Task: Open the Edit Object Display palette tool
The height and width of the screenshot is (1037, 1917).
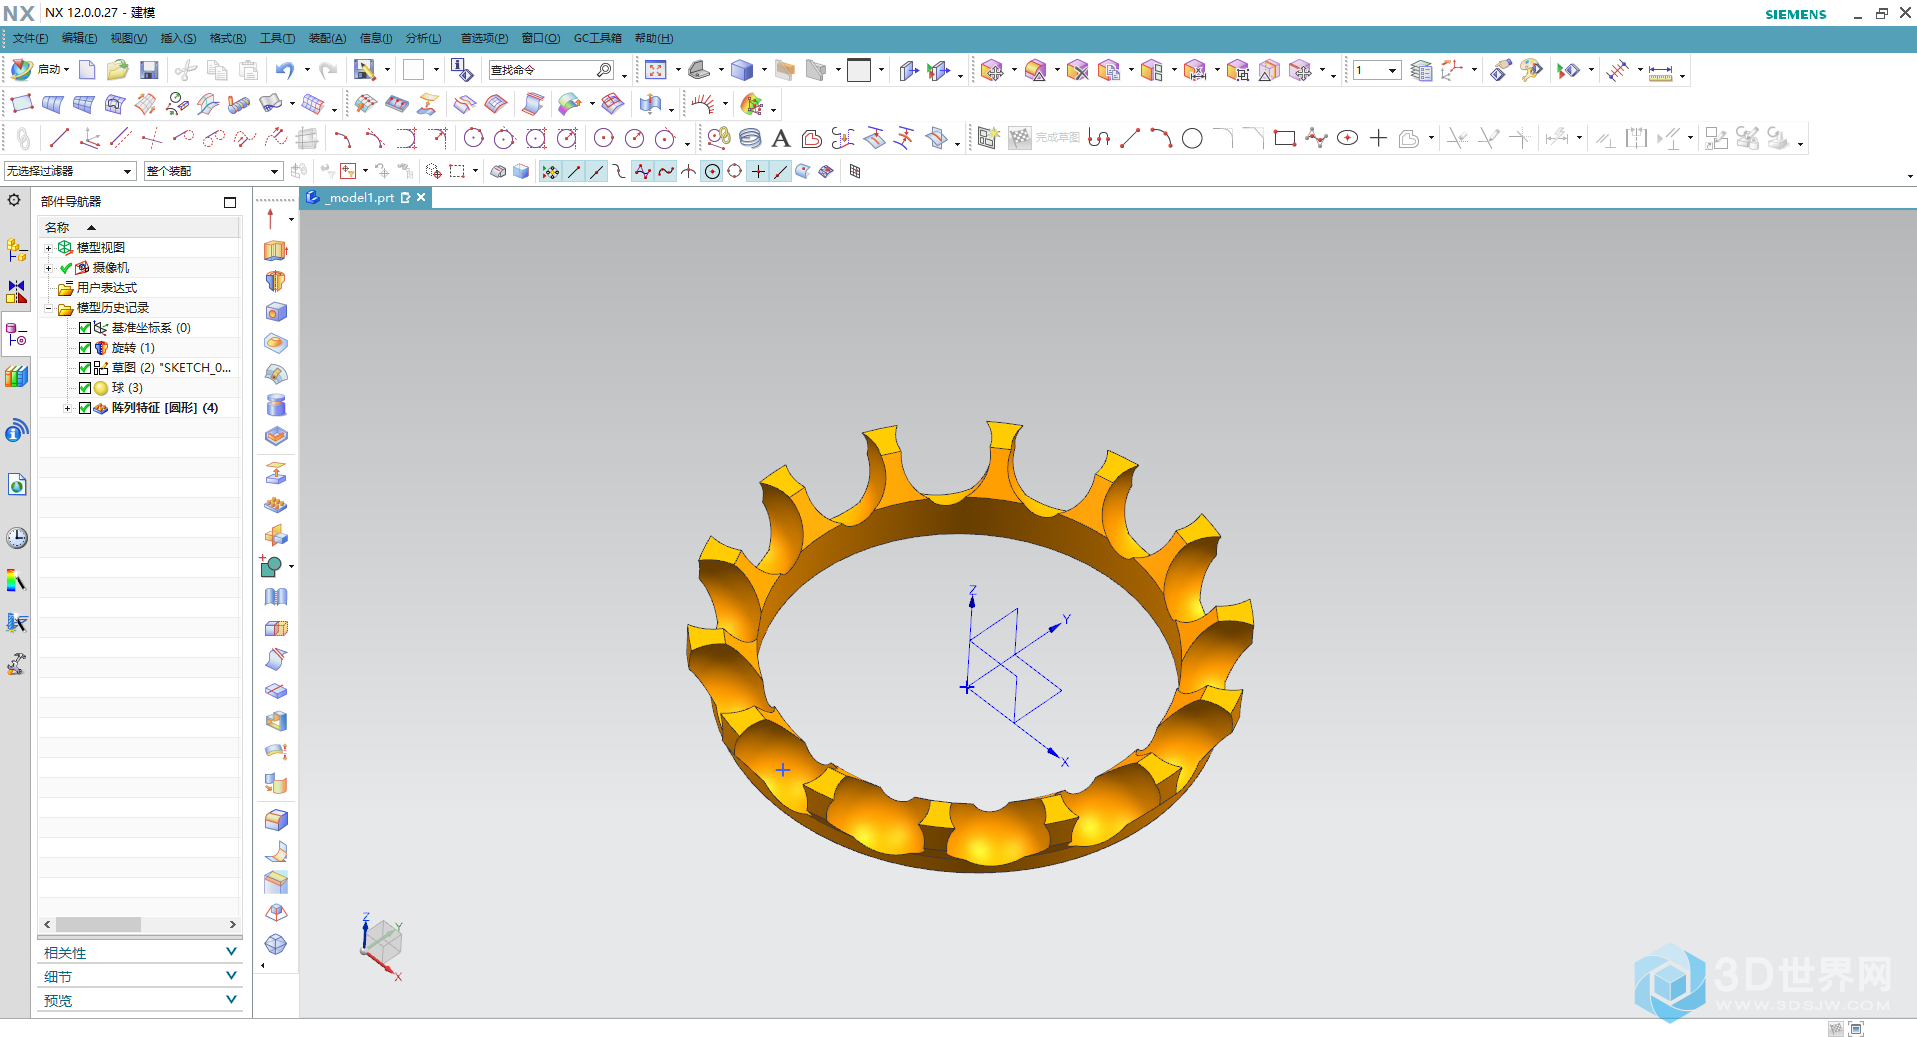Action: click(x=1531, y=70)
